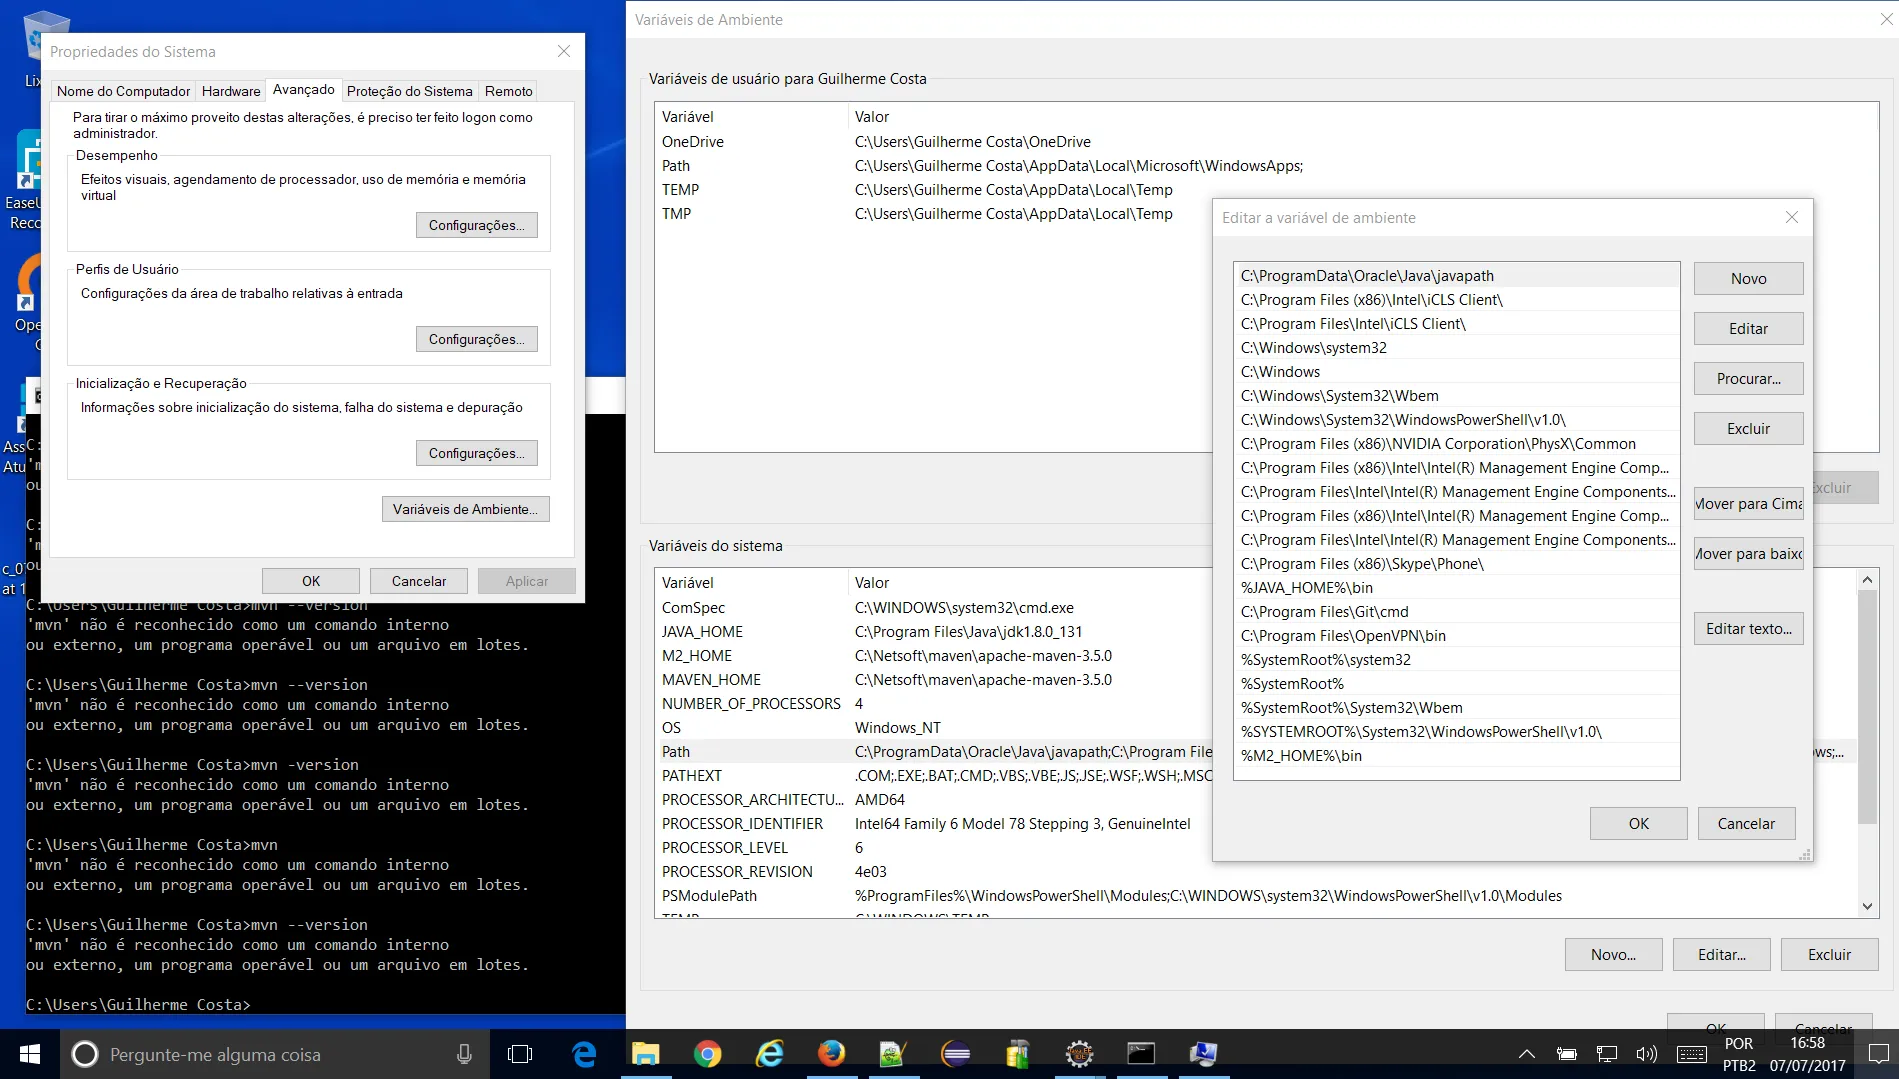Open the Task View button

520,1054
